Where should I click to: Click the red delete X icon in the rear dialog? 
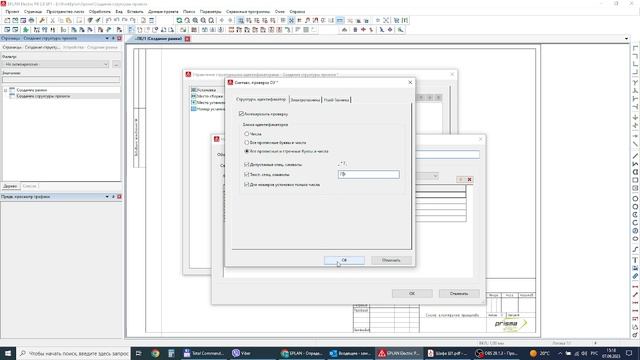(x=469, y=180)
